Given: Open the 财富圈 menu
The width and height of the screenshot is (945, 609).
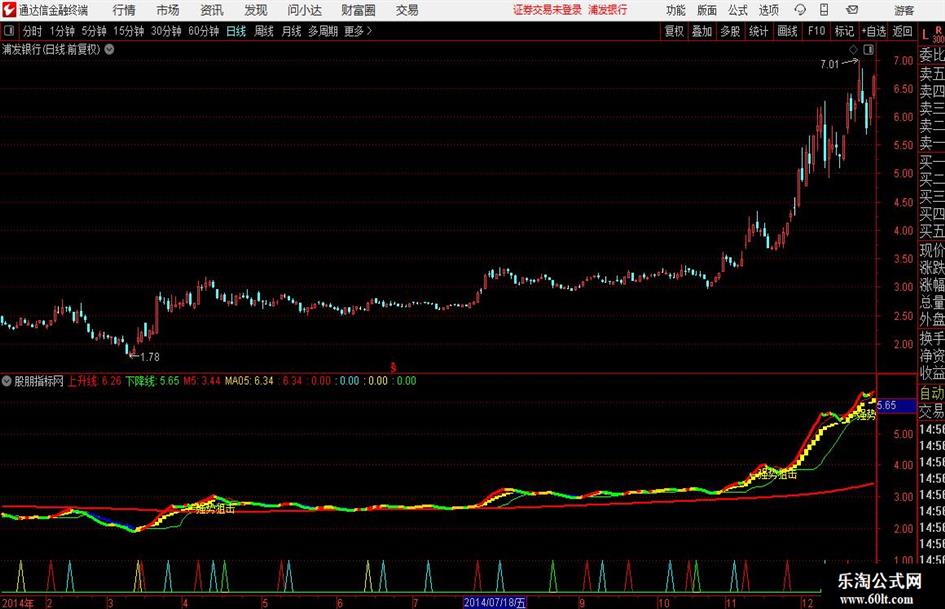Looking at the screenshot, I should (358, 10).
